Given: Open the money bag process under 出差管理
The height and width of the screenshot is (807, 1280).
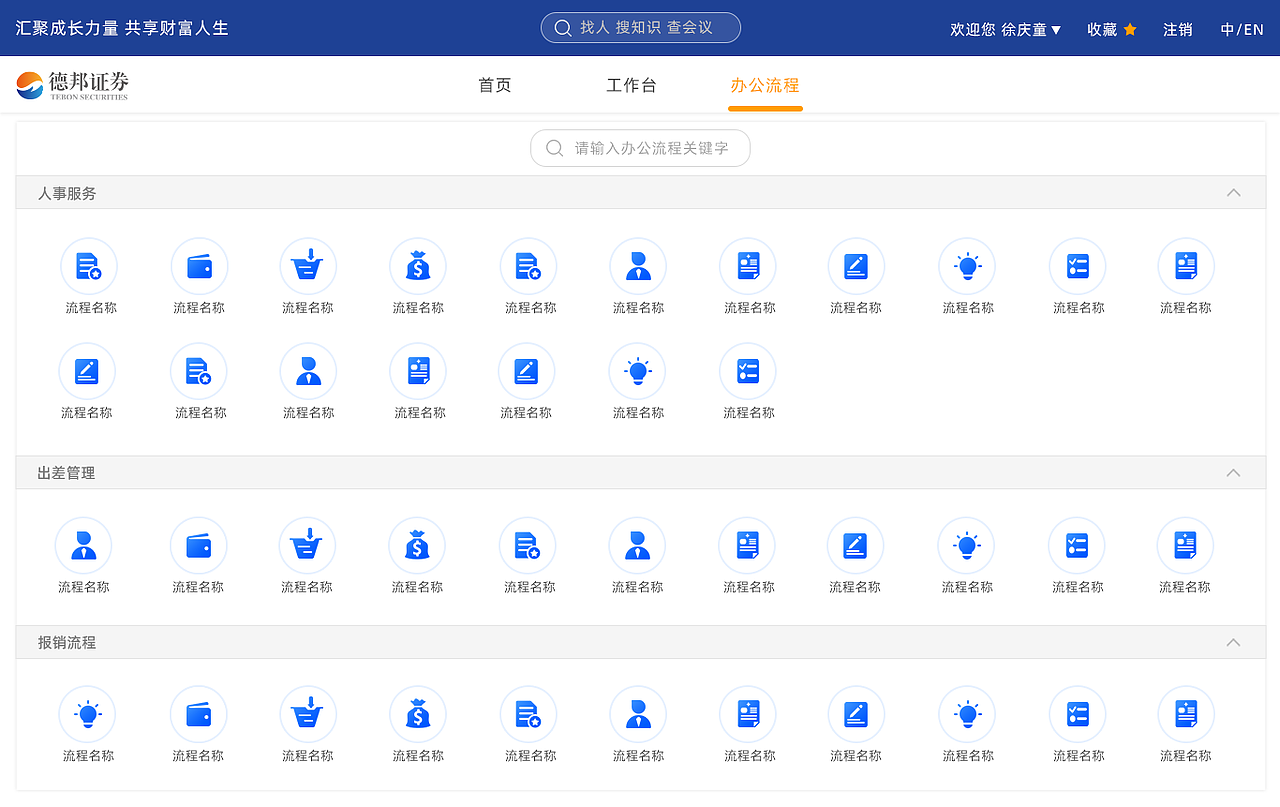Looking at the screenshot, I should coord(417,546).
